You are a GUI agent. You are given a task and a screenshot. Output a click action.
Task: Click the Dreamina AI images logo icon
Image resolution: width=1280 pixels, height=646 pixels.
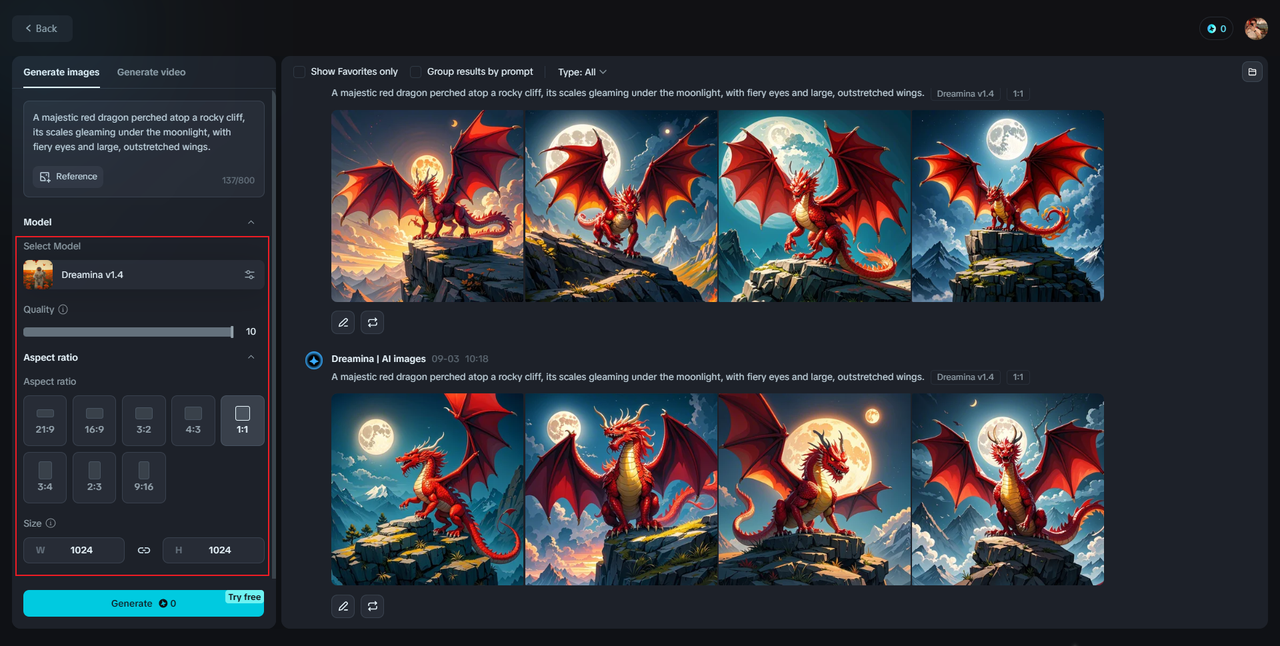pyautogui.click(x=313, y=360)
